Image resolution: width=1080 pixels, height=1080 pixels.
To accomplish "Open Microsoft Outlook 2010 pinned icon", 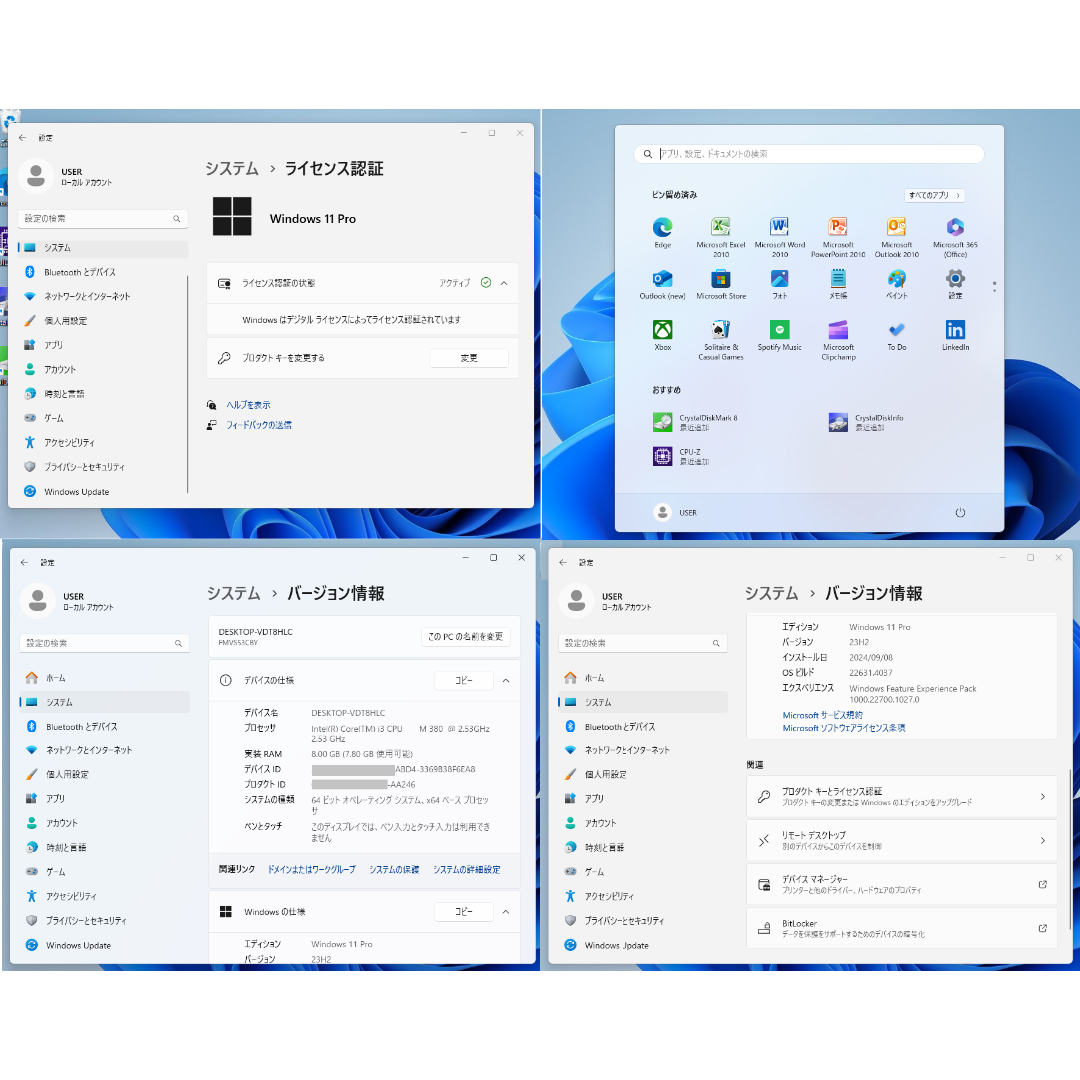I will point(896,236).
